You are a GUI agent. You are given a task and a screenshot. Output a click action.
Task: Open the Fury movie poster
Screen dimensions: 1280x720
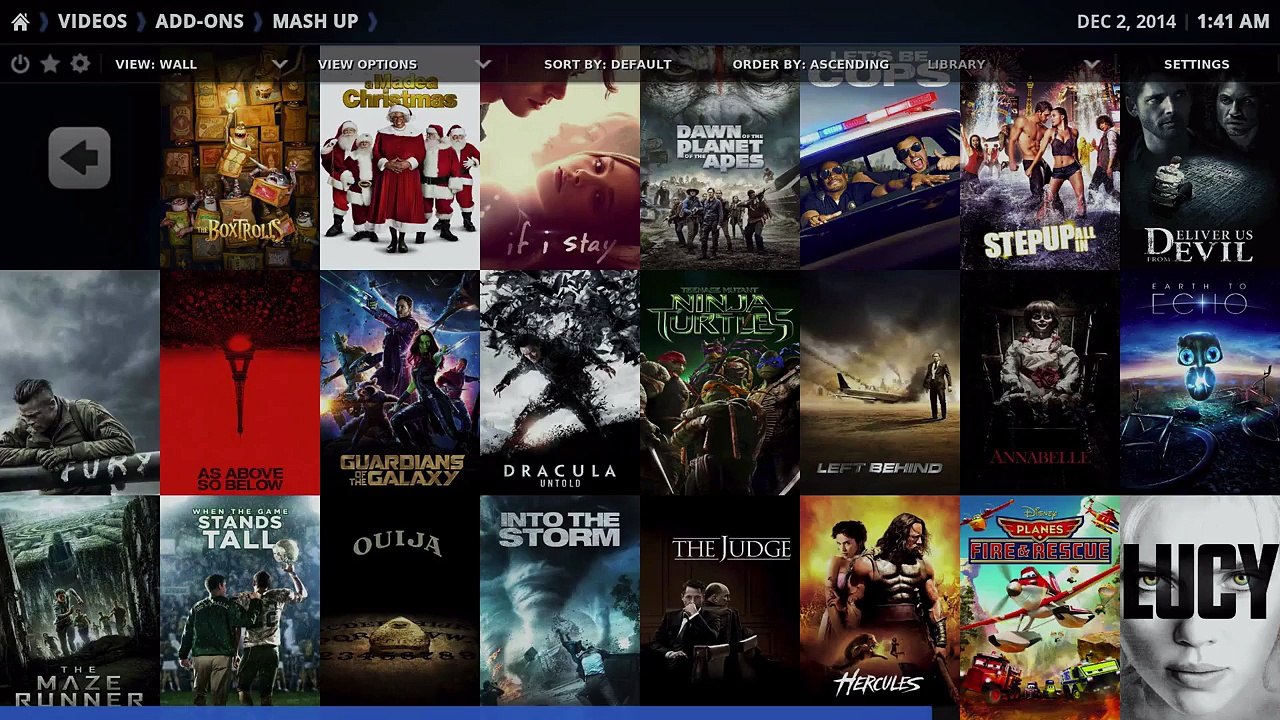pos(80,383)
